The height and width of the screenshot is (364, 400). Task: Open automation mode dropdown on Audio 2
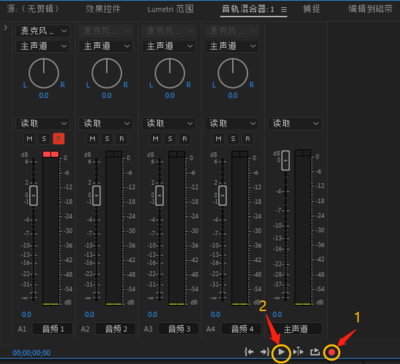106,124
